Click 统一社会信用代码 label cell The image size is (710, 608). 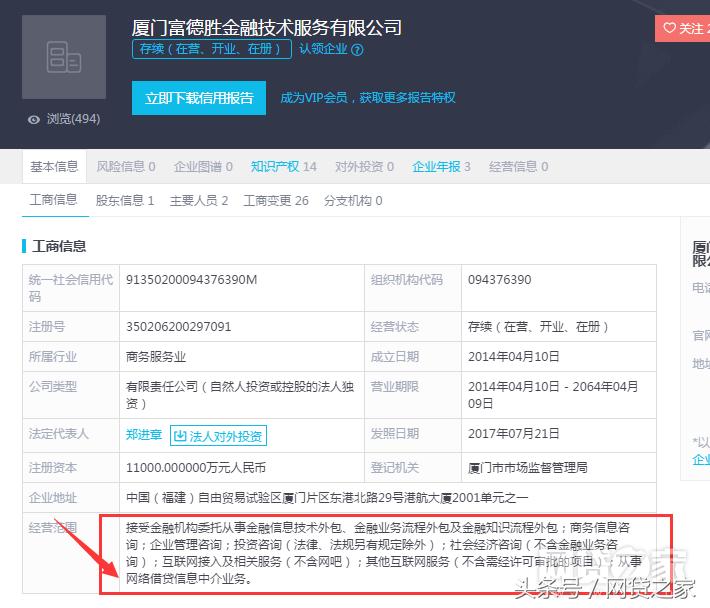pos(71,288)
